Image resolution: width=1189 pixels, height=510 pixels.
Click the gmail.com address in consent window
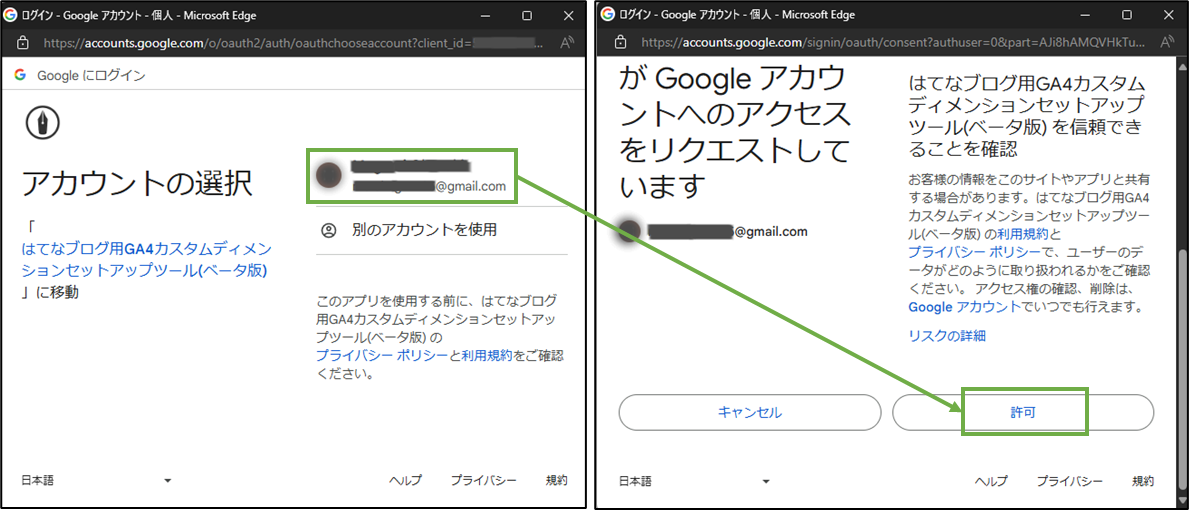726,232
